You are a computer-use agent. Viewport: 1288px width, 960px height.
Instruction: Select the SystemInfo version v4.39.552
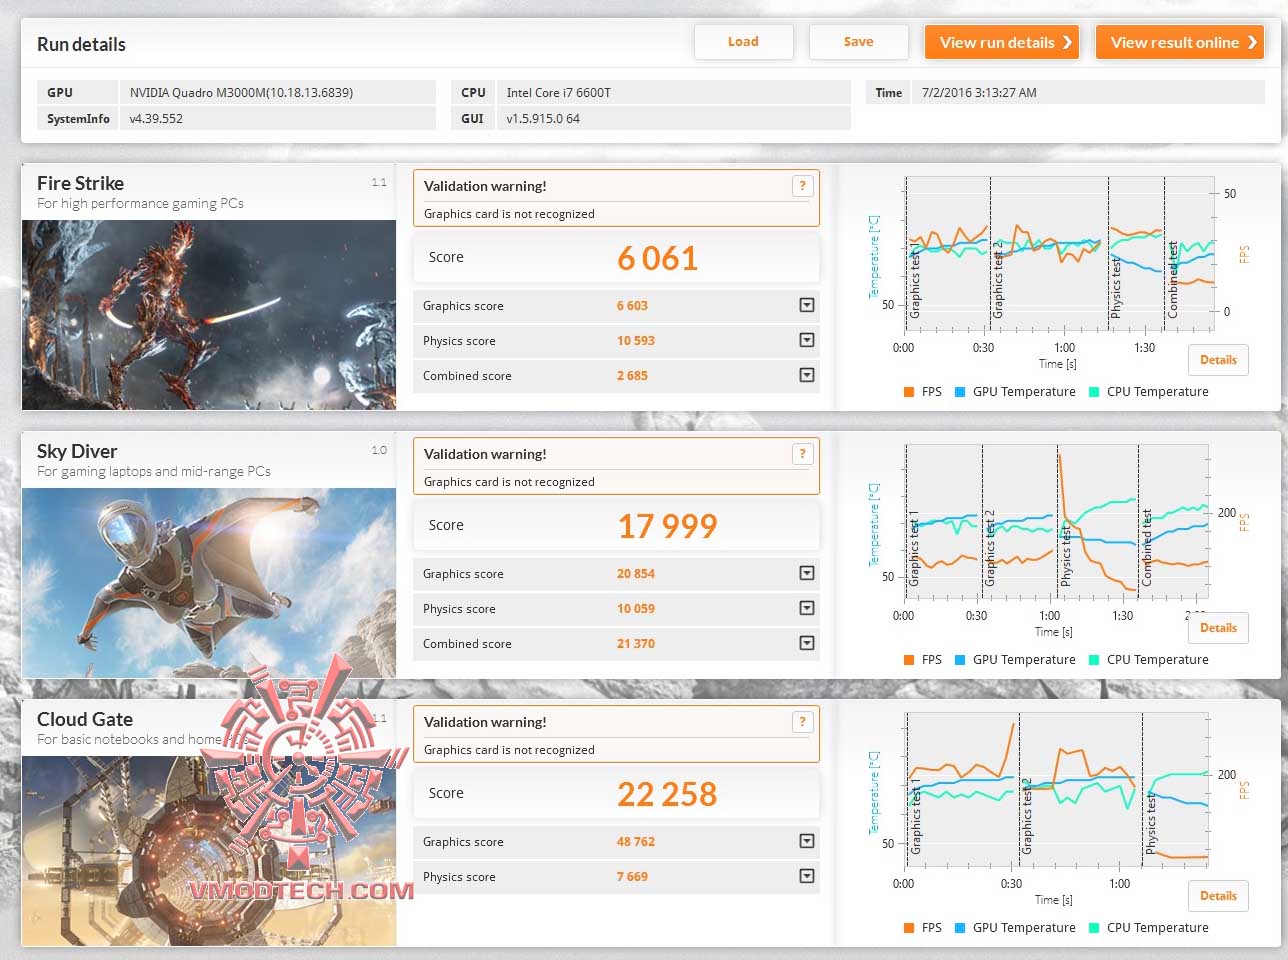point(156,118)
